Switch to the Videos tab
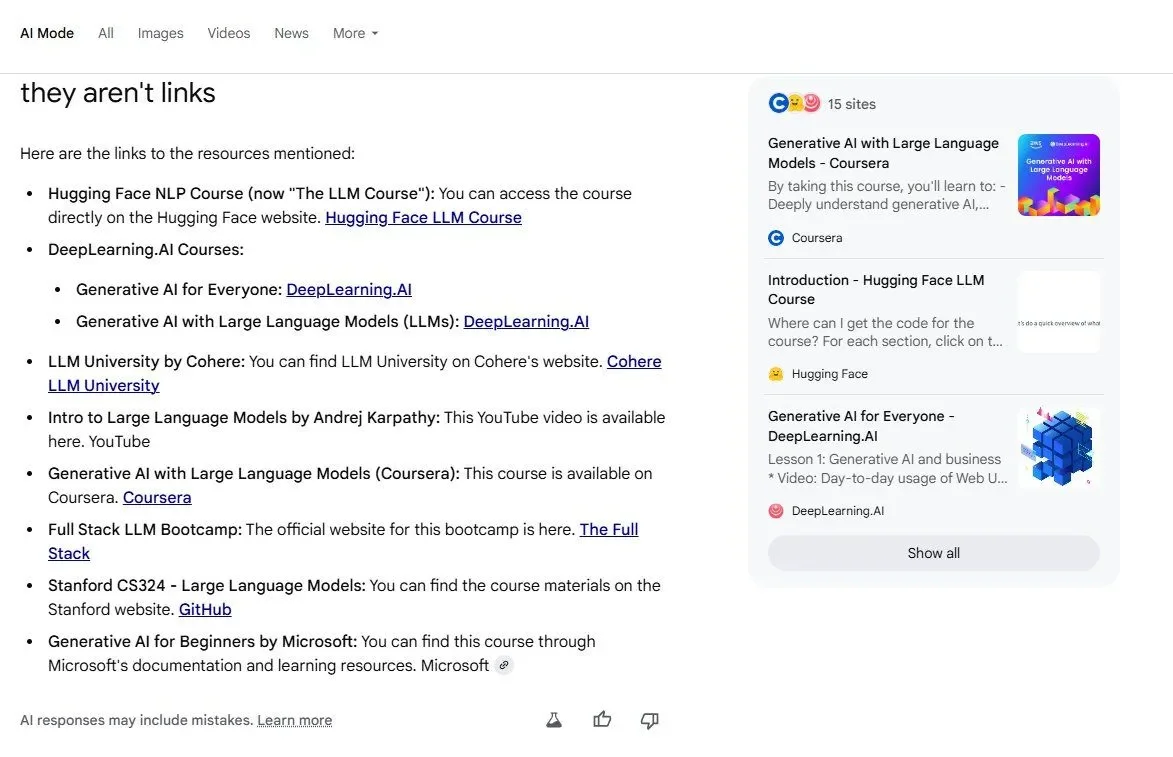Viewport: 1173px width, 757px height. [x=229, y=33]
